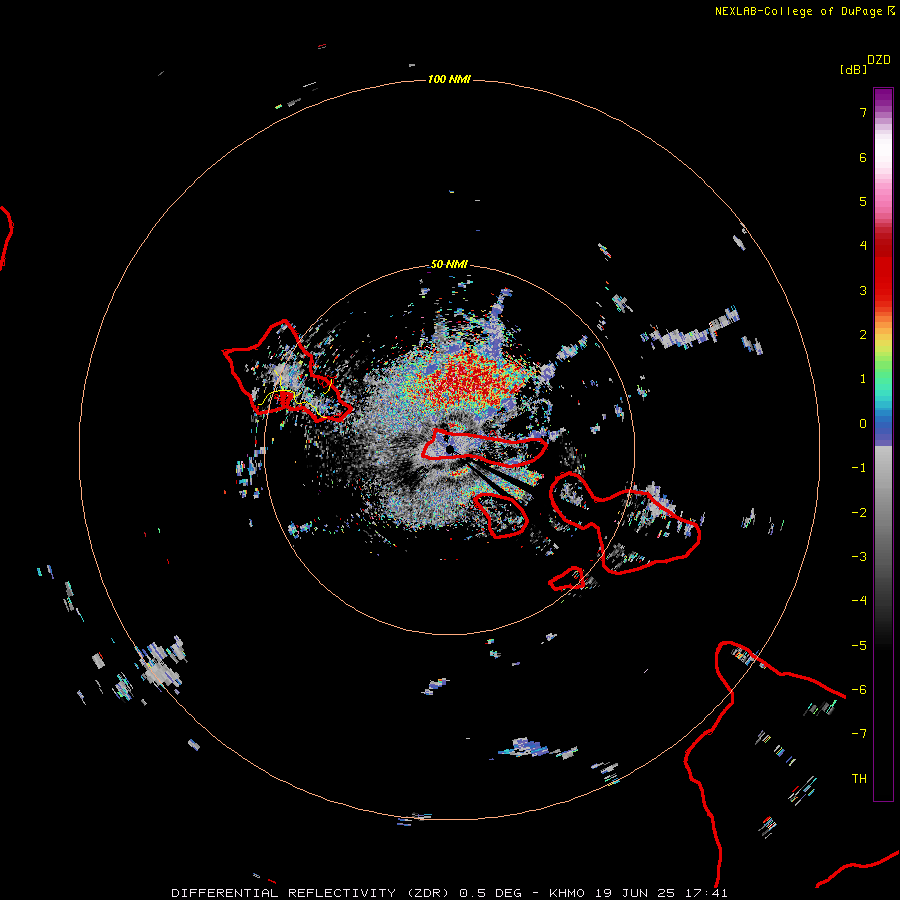Click the 7 dB tick label on the legend
The width and height of the screenshot is (900, 900).
point(863,112)
